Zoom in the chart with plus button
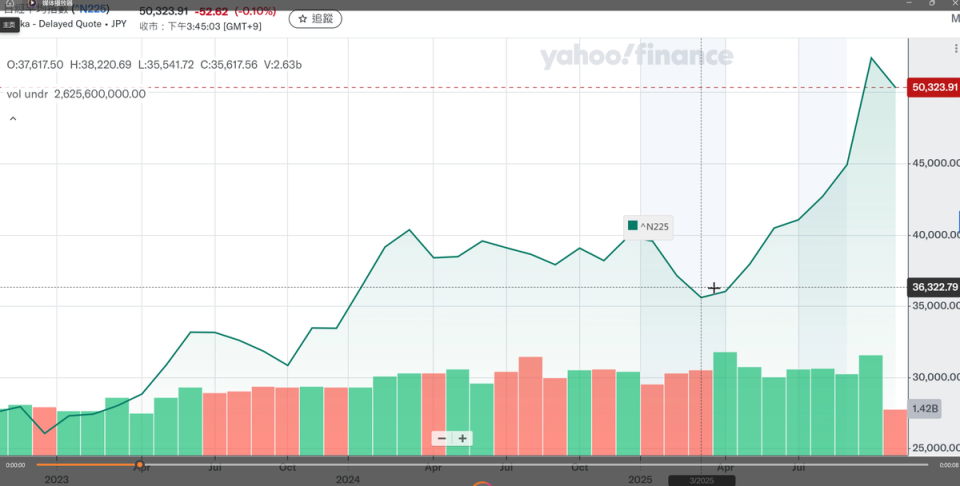The width and height of the screenshot is (960, 486). point(463,438)
